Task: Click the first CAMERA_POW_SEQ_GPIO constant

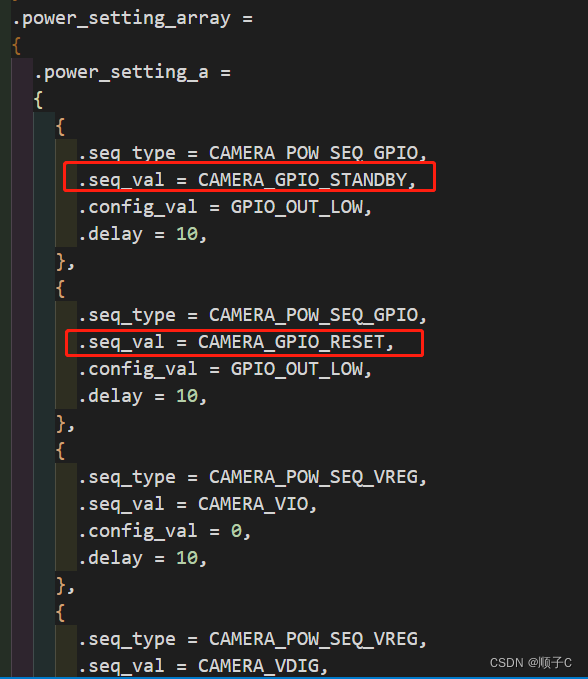Action: click(x=313, y=153)
